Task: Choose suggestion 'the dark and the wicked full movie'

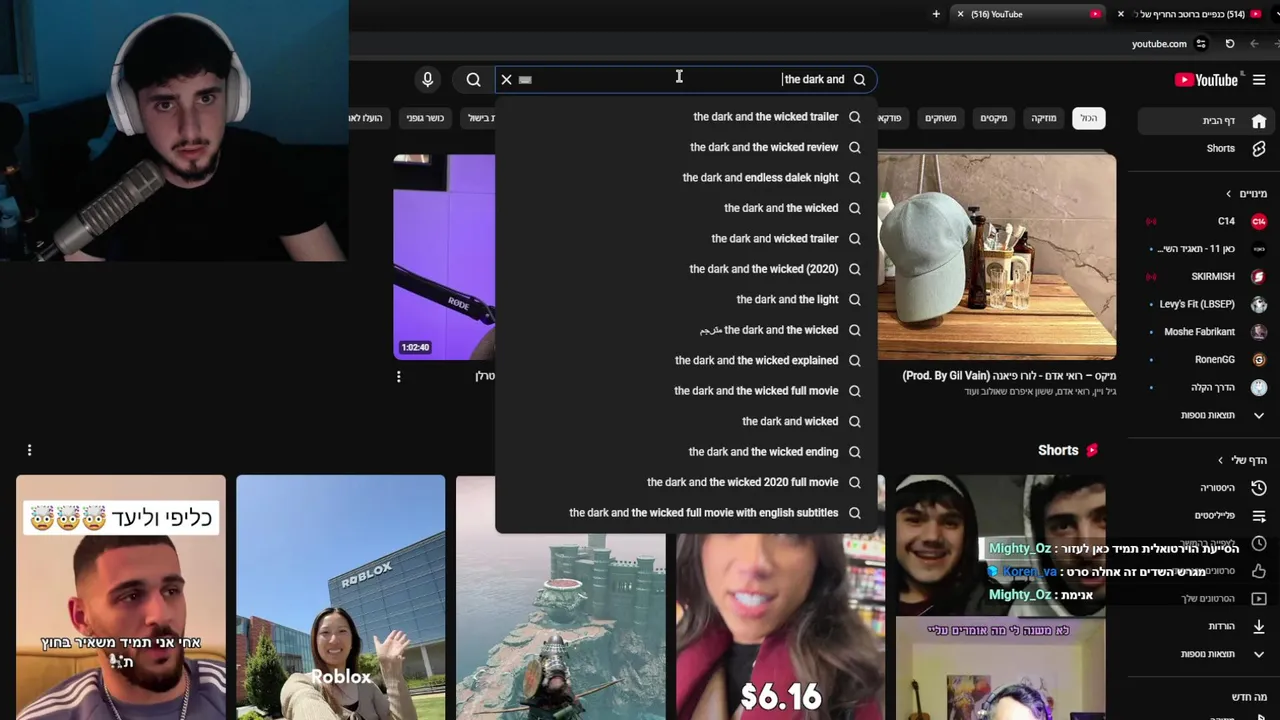Action: [686, 391]
